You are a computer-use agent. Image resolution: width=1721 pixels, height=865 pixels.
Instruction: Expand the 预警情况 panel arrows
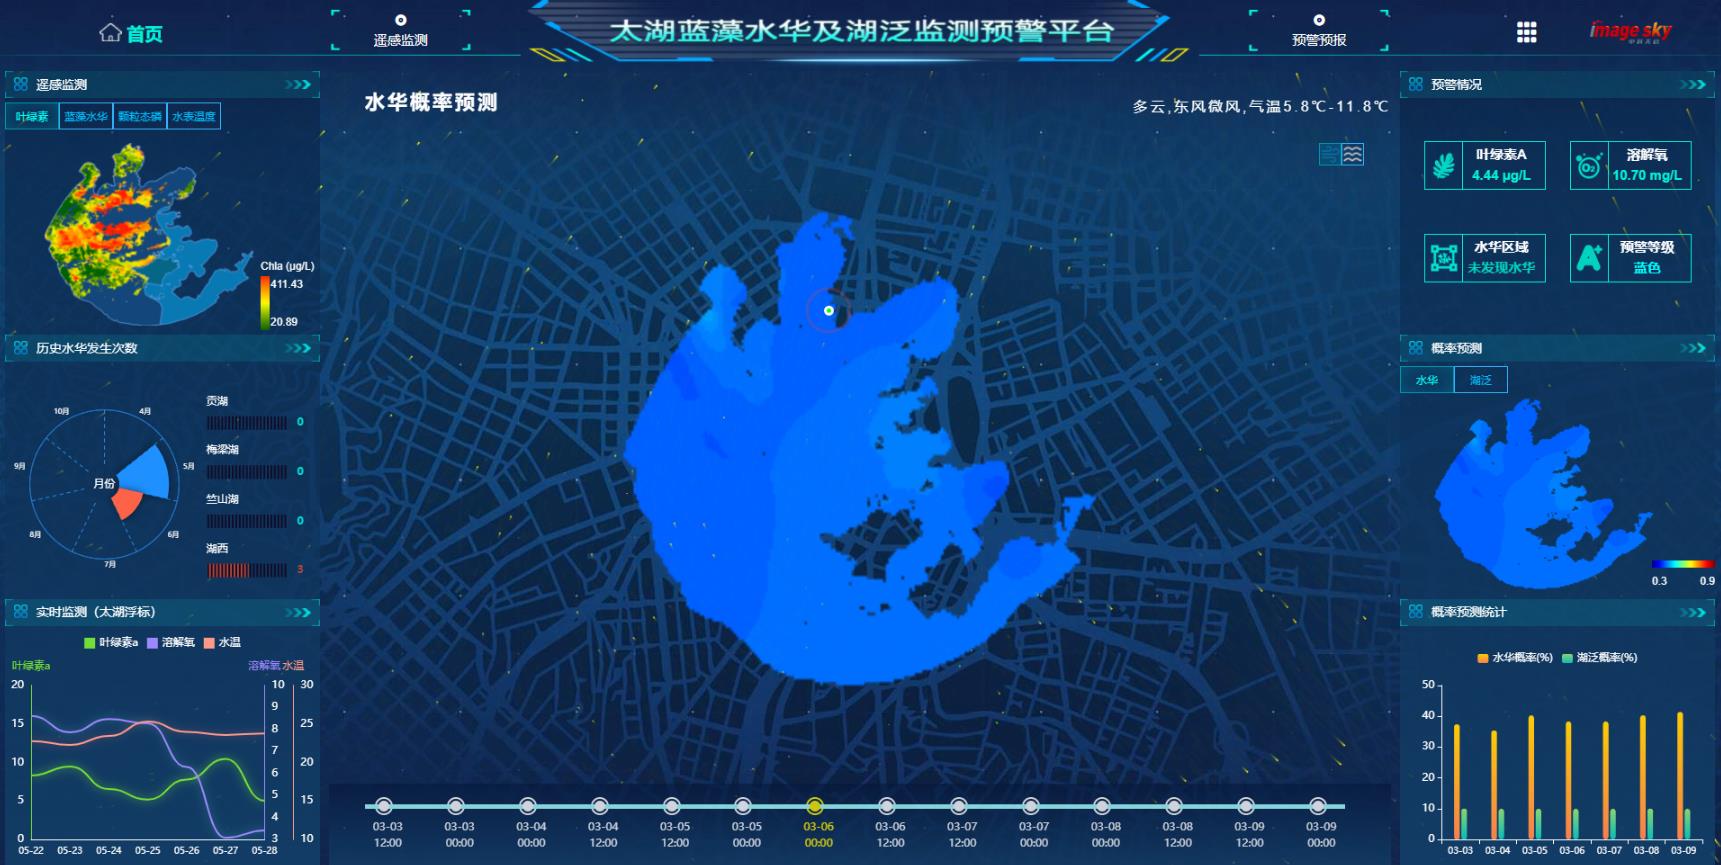tap(1693, 85)
